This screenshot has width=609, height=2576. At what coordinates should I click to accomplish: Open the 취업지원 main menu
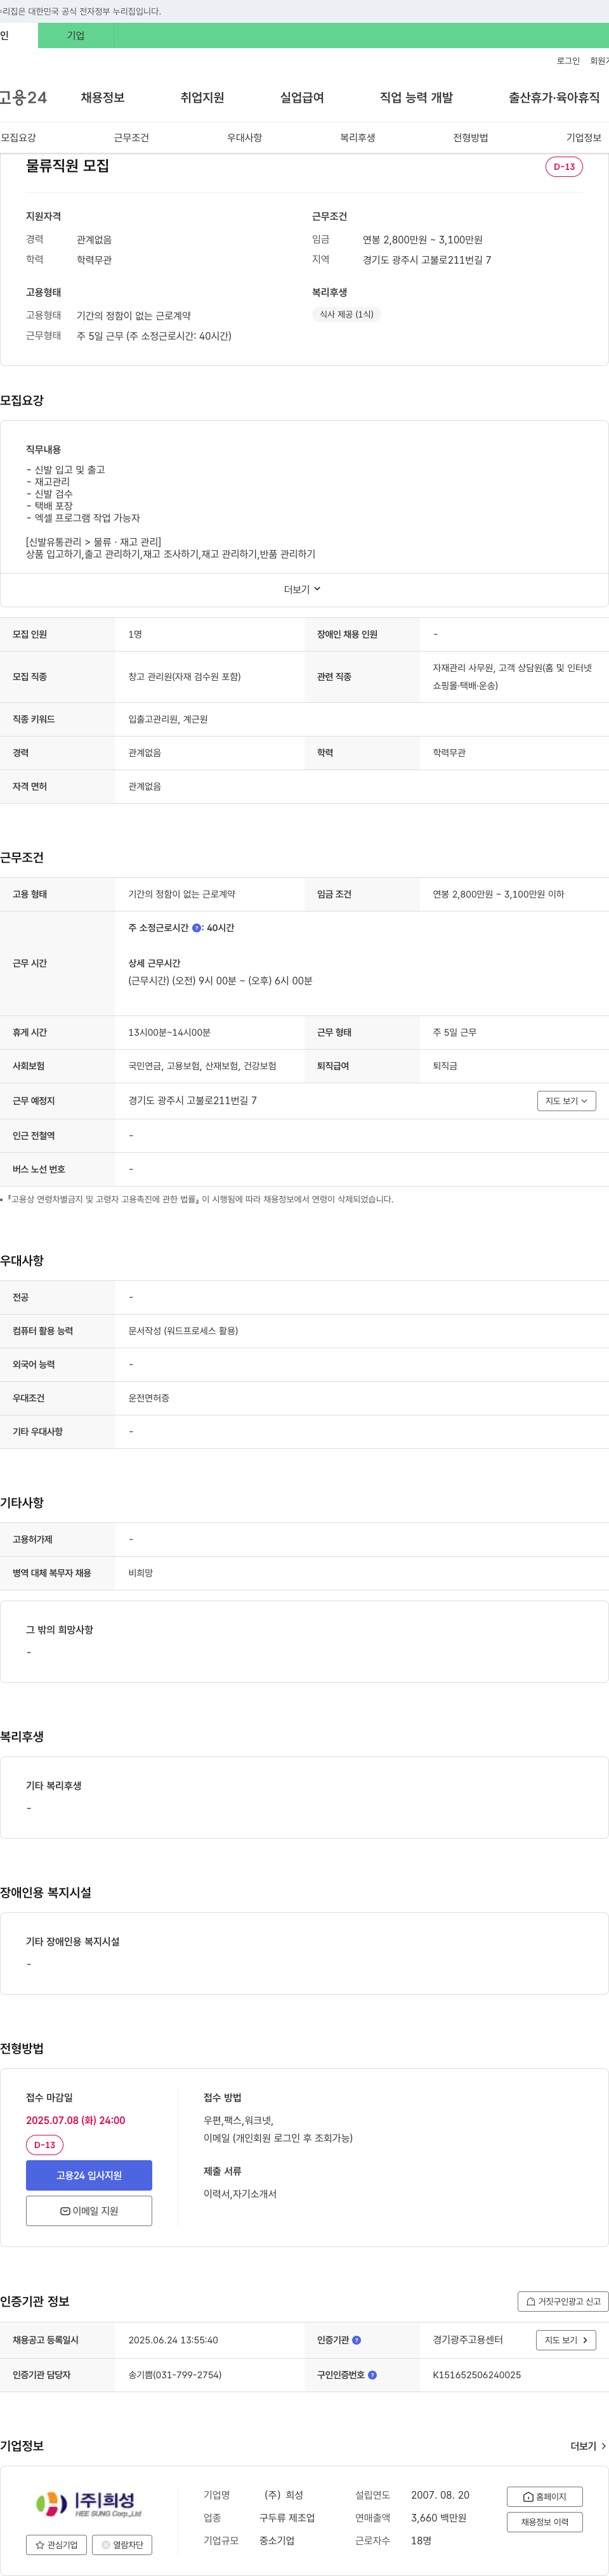[202, 97]
